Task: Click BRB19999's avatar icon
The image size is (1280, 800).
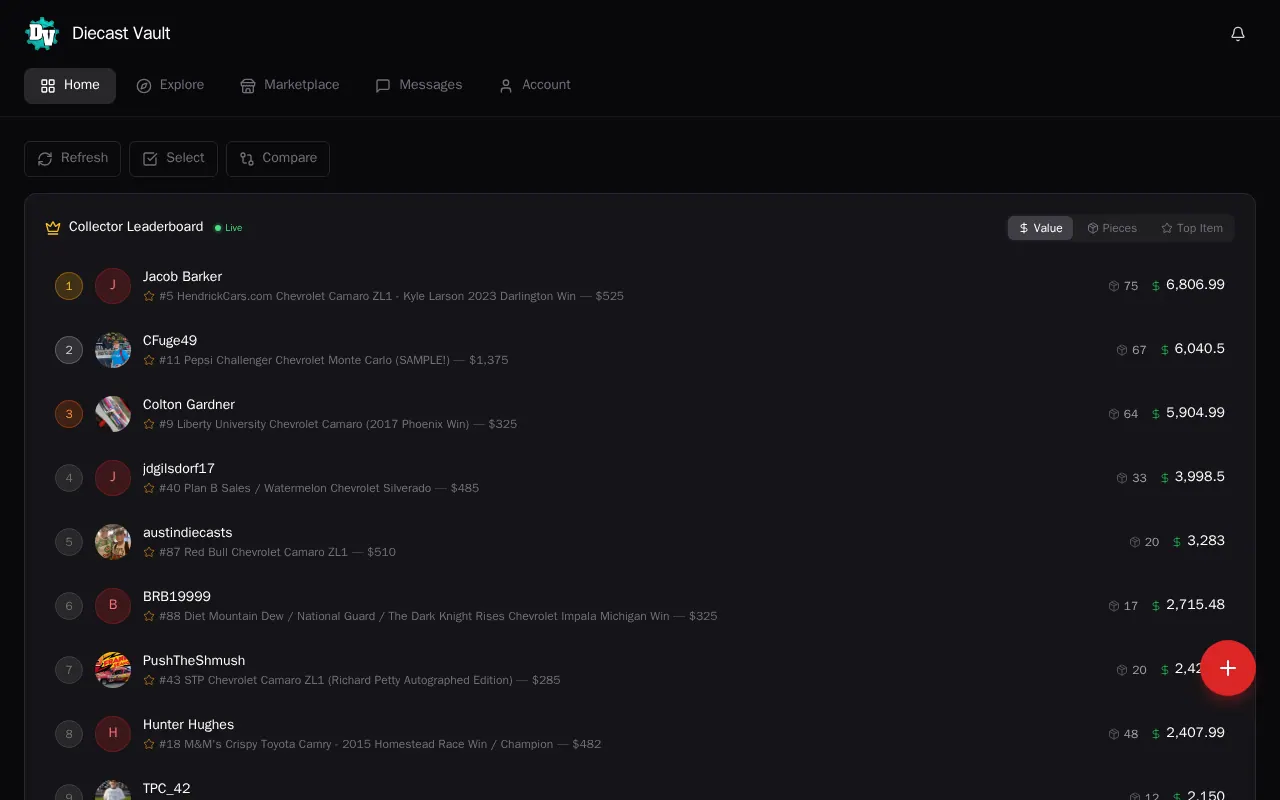Action: 113,606
